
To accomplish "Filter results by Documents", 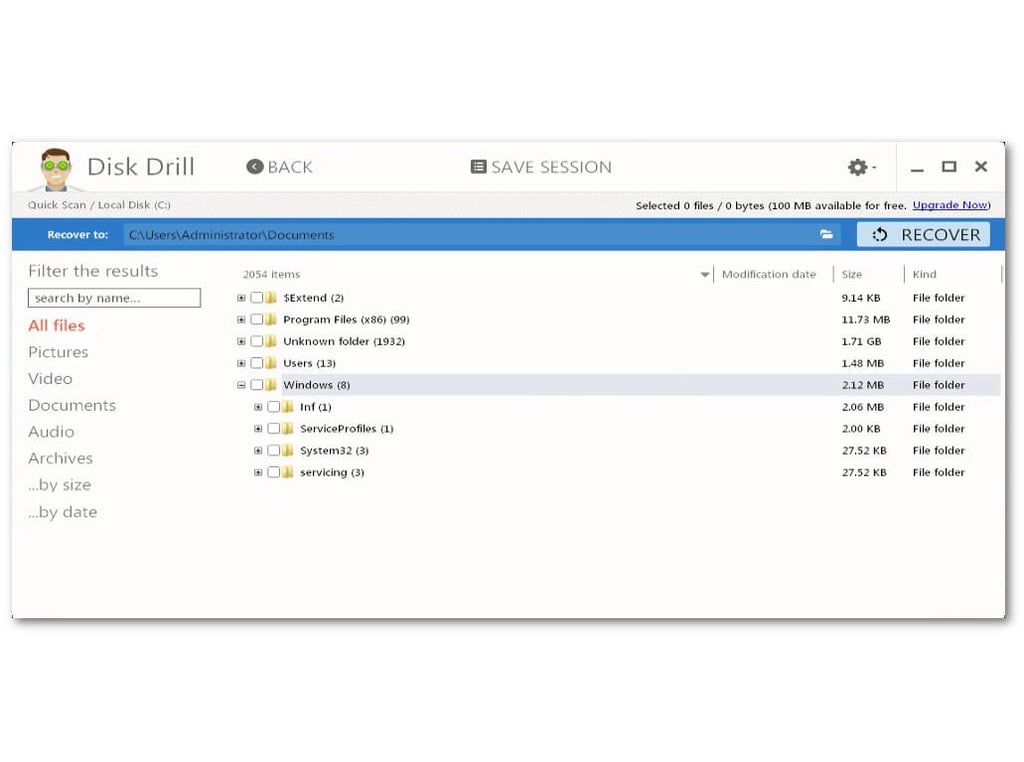I will coord(72,405).
